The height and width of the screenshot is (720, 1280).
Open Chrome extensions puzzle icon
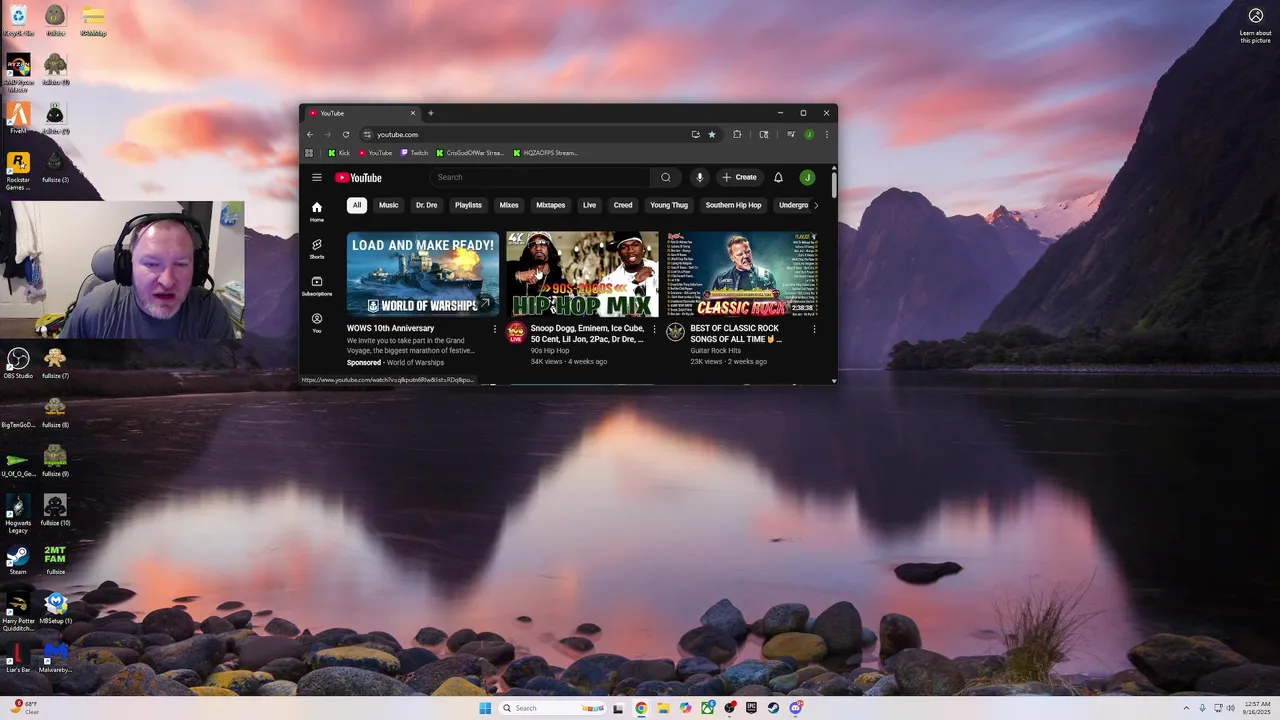[x=737, y=134]
